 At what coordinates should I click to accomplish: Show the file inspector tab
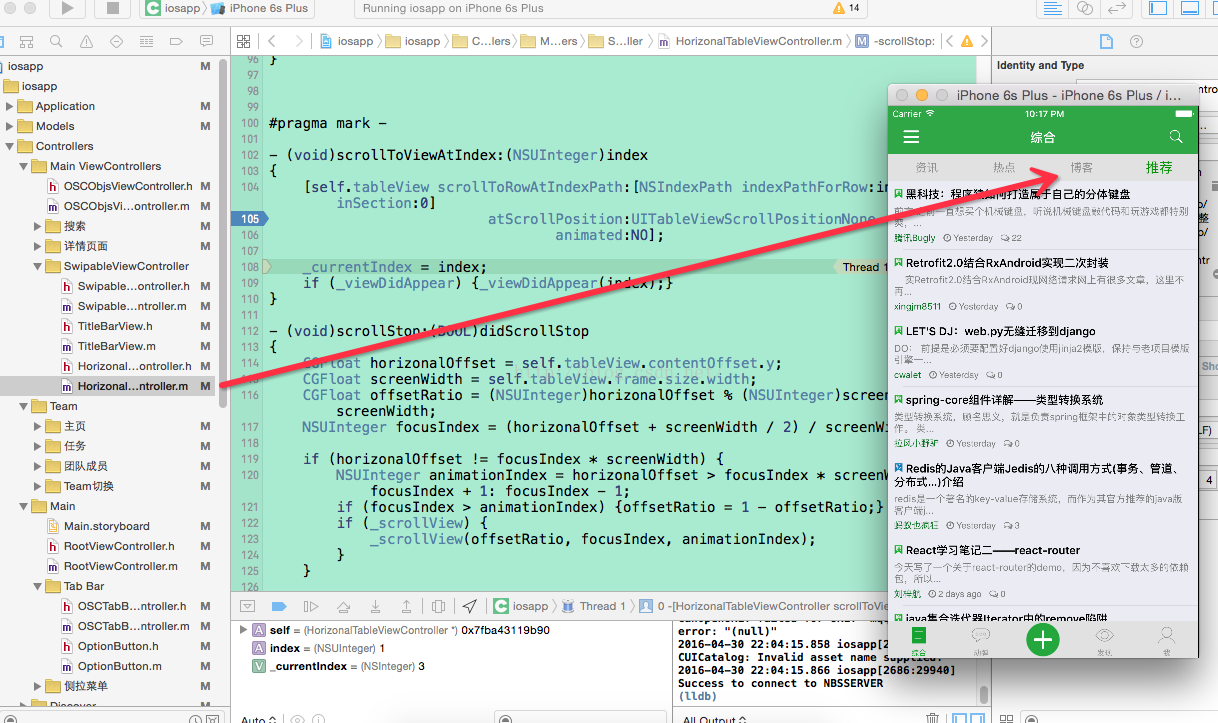click(1106, 41)
